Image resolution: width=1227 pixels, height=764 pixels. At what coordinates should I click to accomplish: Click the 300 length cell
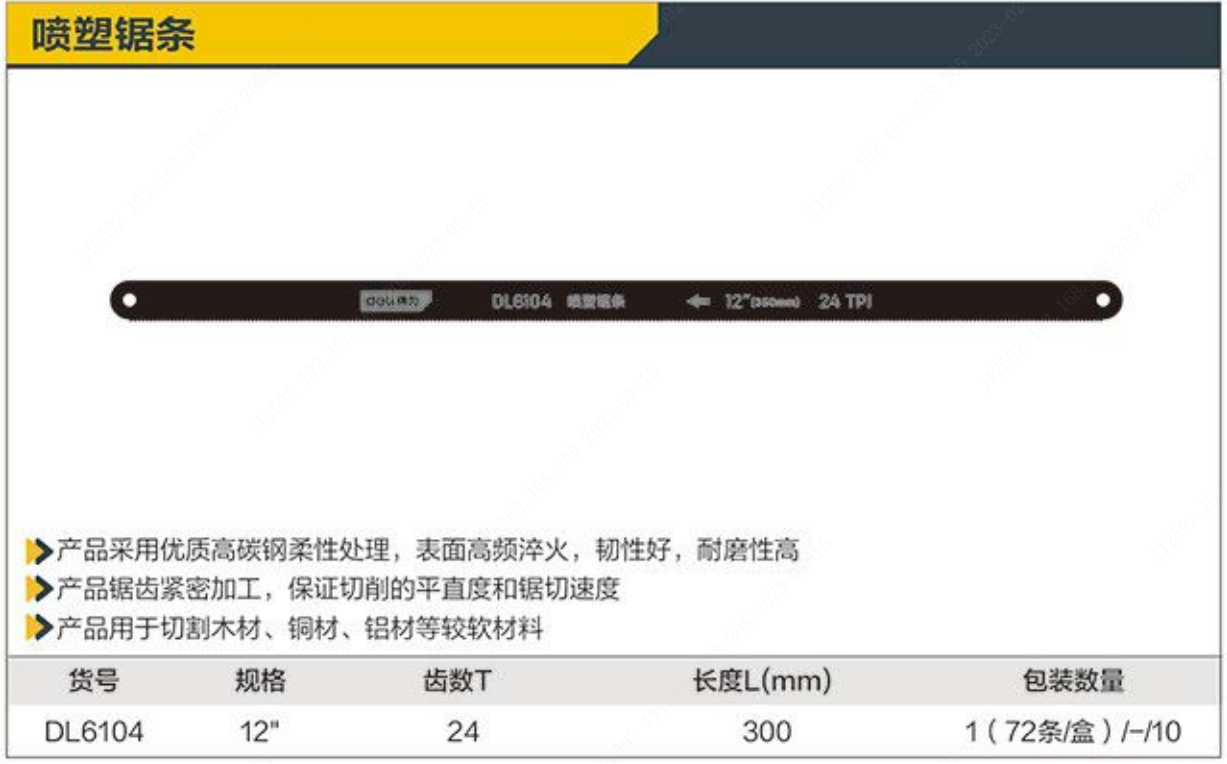(766, 732)
